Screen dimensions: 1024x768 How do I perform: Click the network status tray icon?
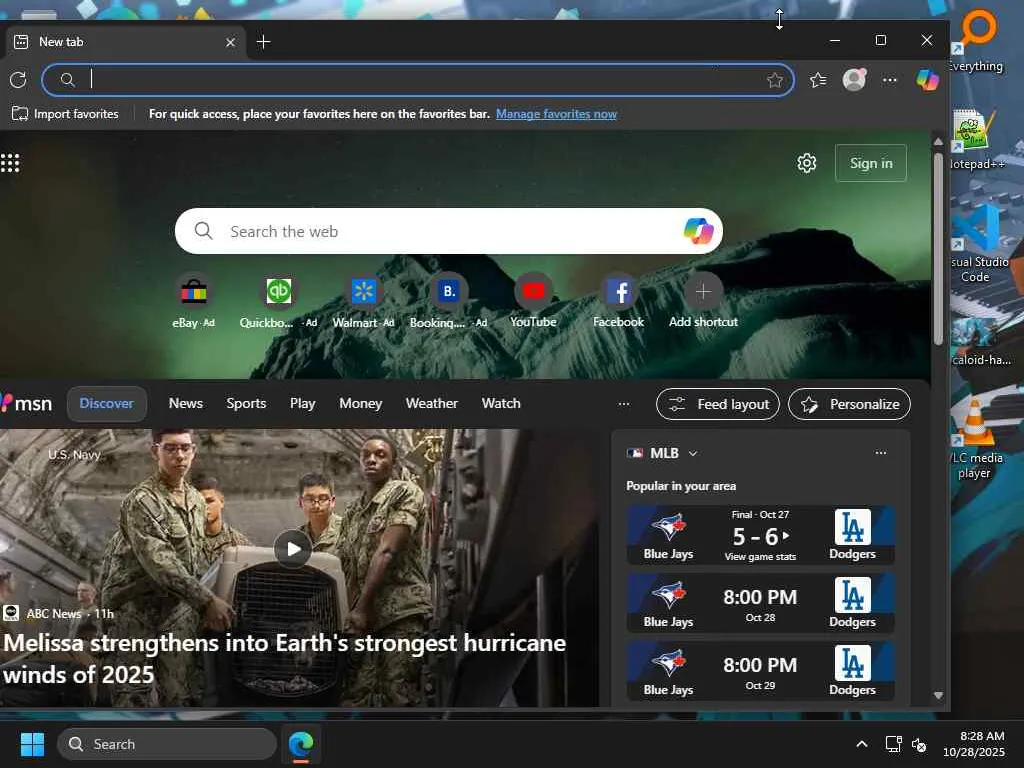point(893,744)
